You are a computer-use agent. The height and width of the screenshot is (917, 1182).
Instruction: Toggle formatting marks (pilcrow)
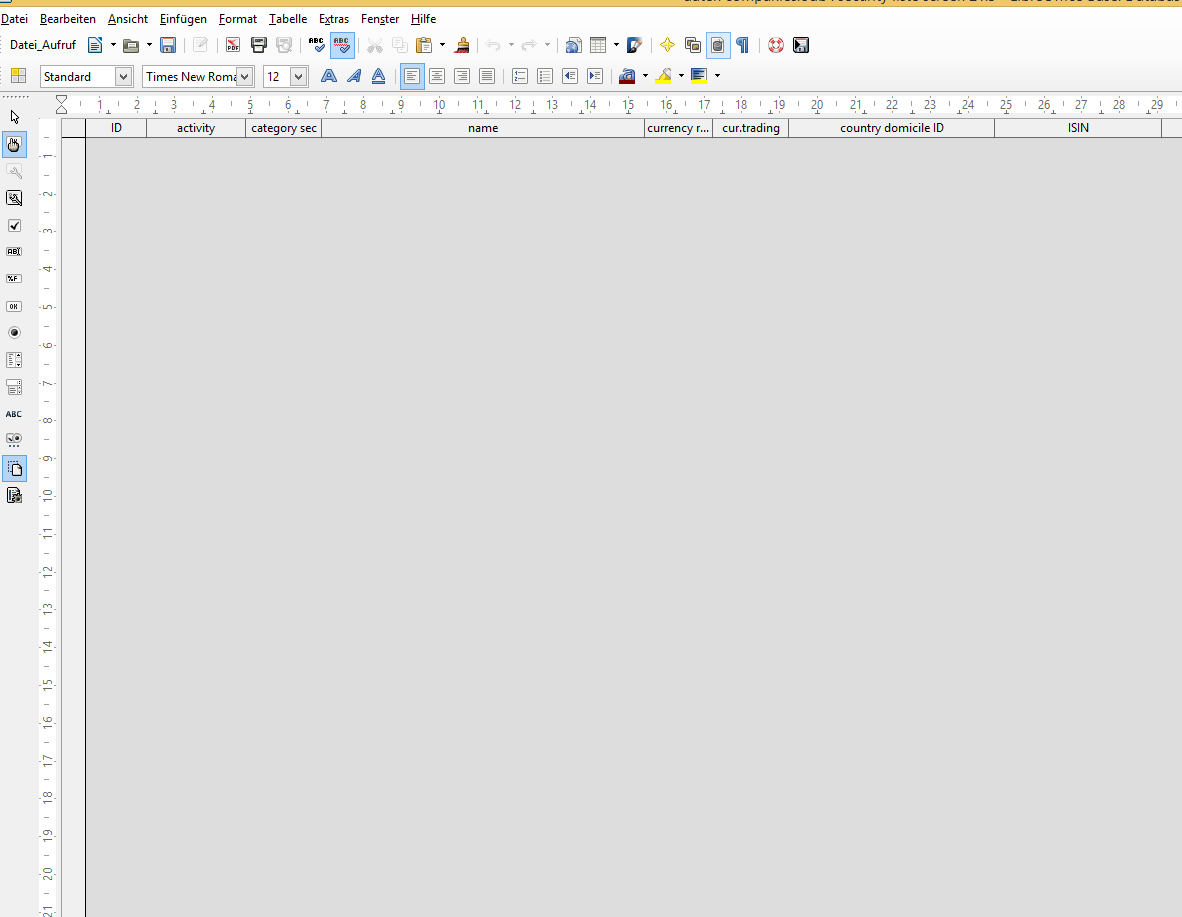click(x=743, y=45)
